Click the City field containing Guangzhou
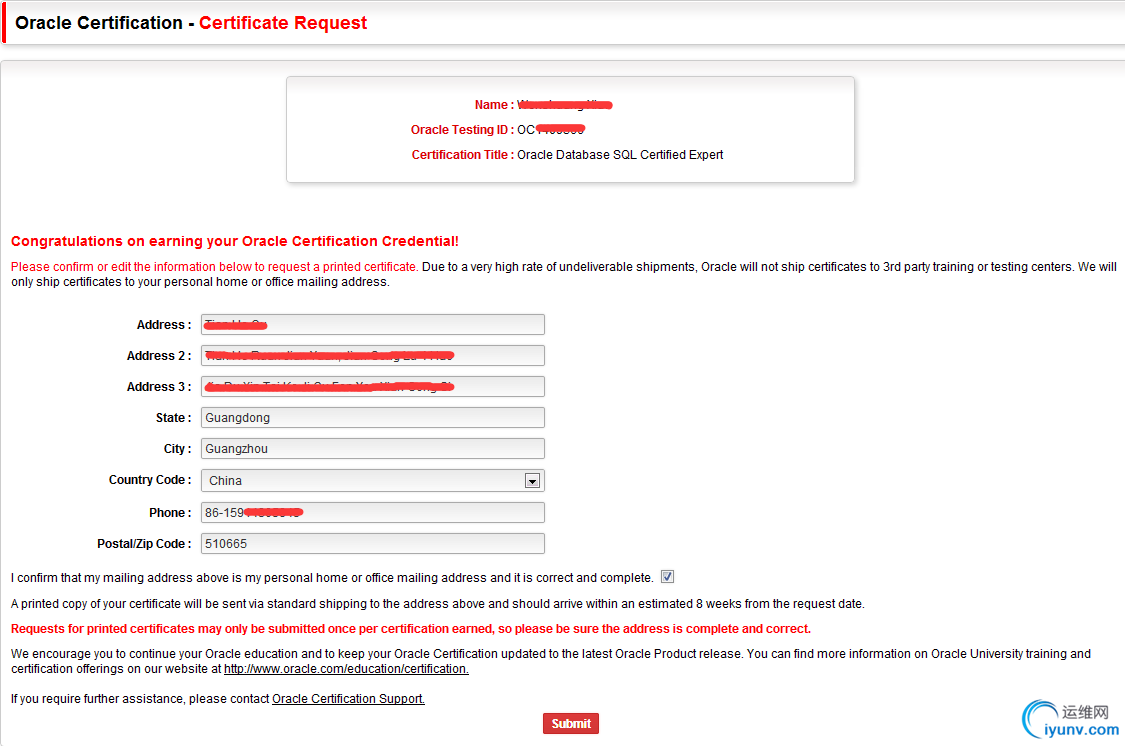 click(372, 448)
